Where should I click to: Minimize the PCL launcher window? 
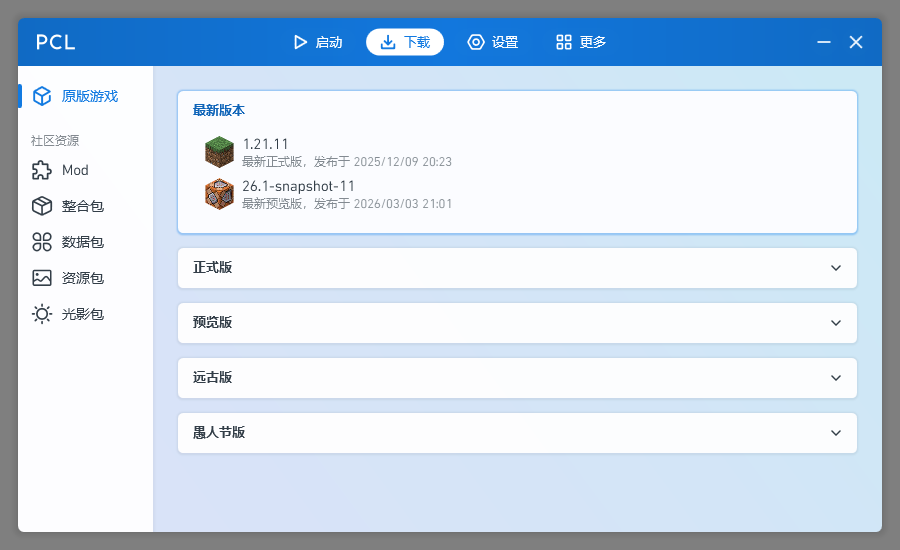(824, 42)
